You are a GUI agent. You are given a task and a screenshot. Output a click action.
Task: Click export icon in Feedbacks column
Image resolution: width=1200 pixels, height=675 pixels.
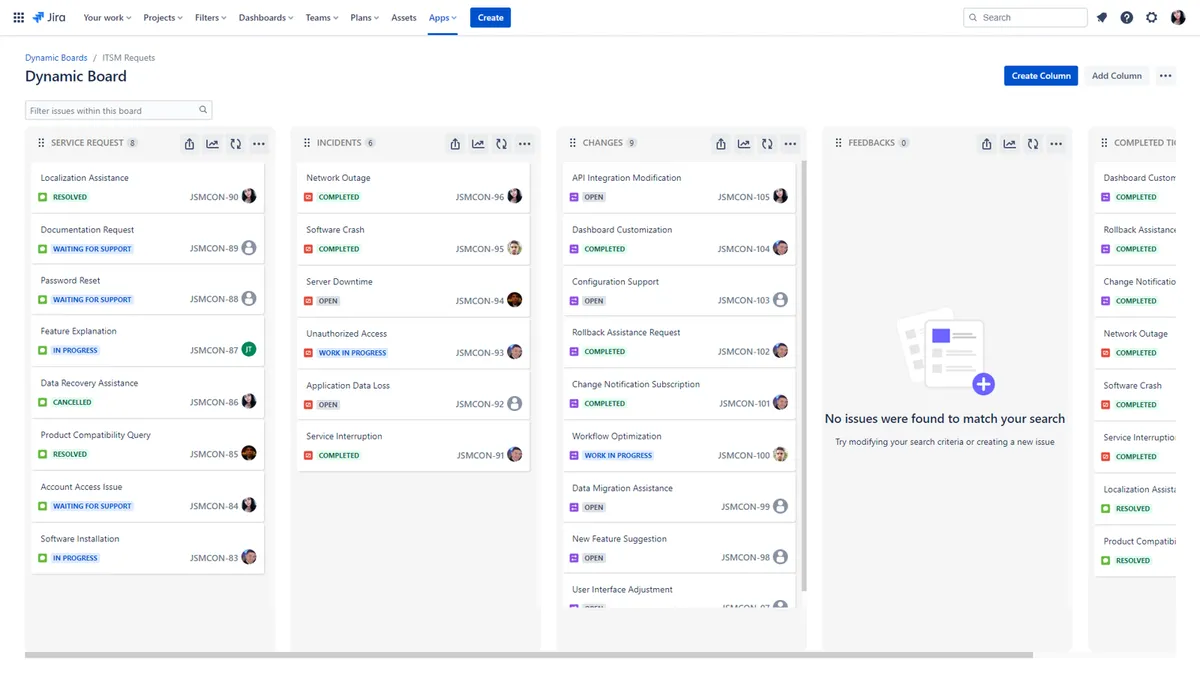[x=987, y=144]
